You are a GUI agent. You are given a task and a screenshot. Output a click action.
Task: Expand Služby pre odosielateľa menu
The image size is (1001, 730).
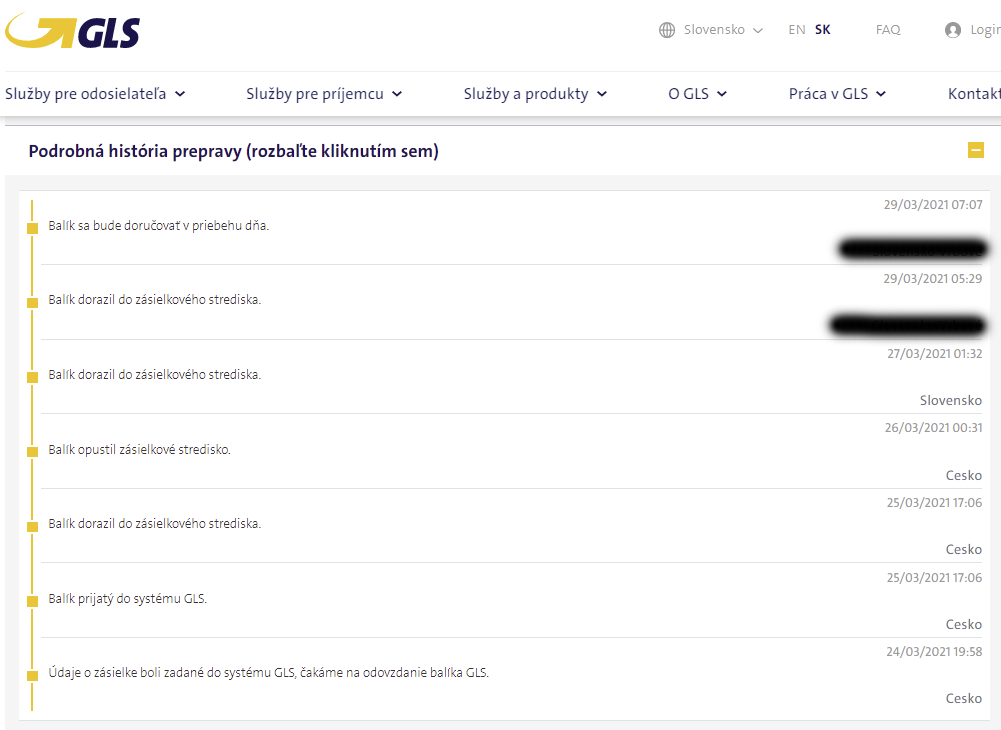(95, 94)
